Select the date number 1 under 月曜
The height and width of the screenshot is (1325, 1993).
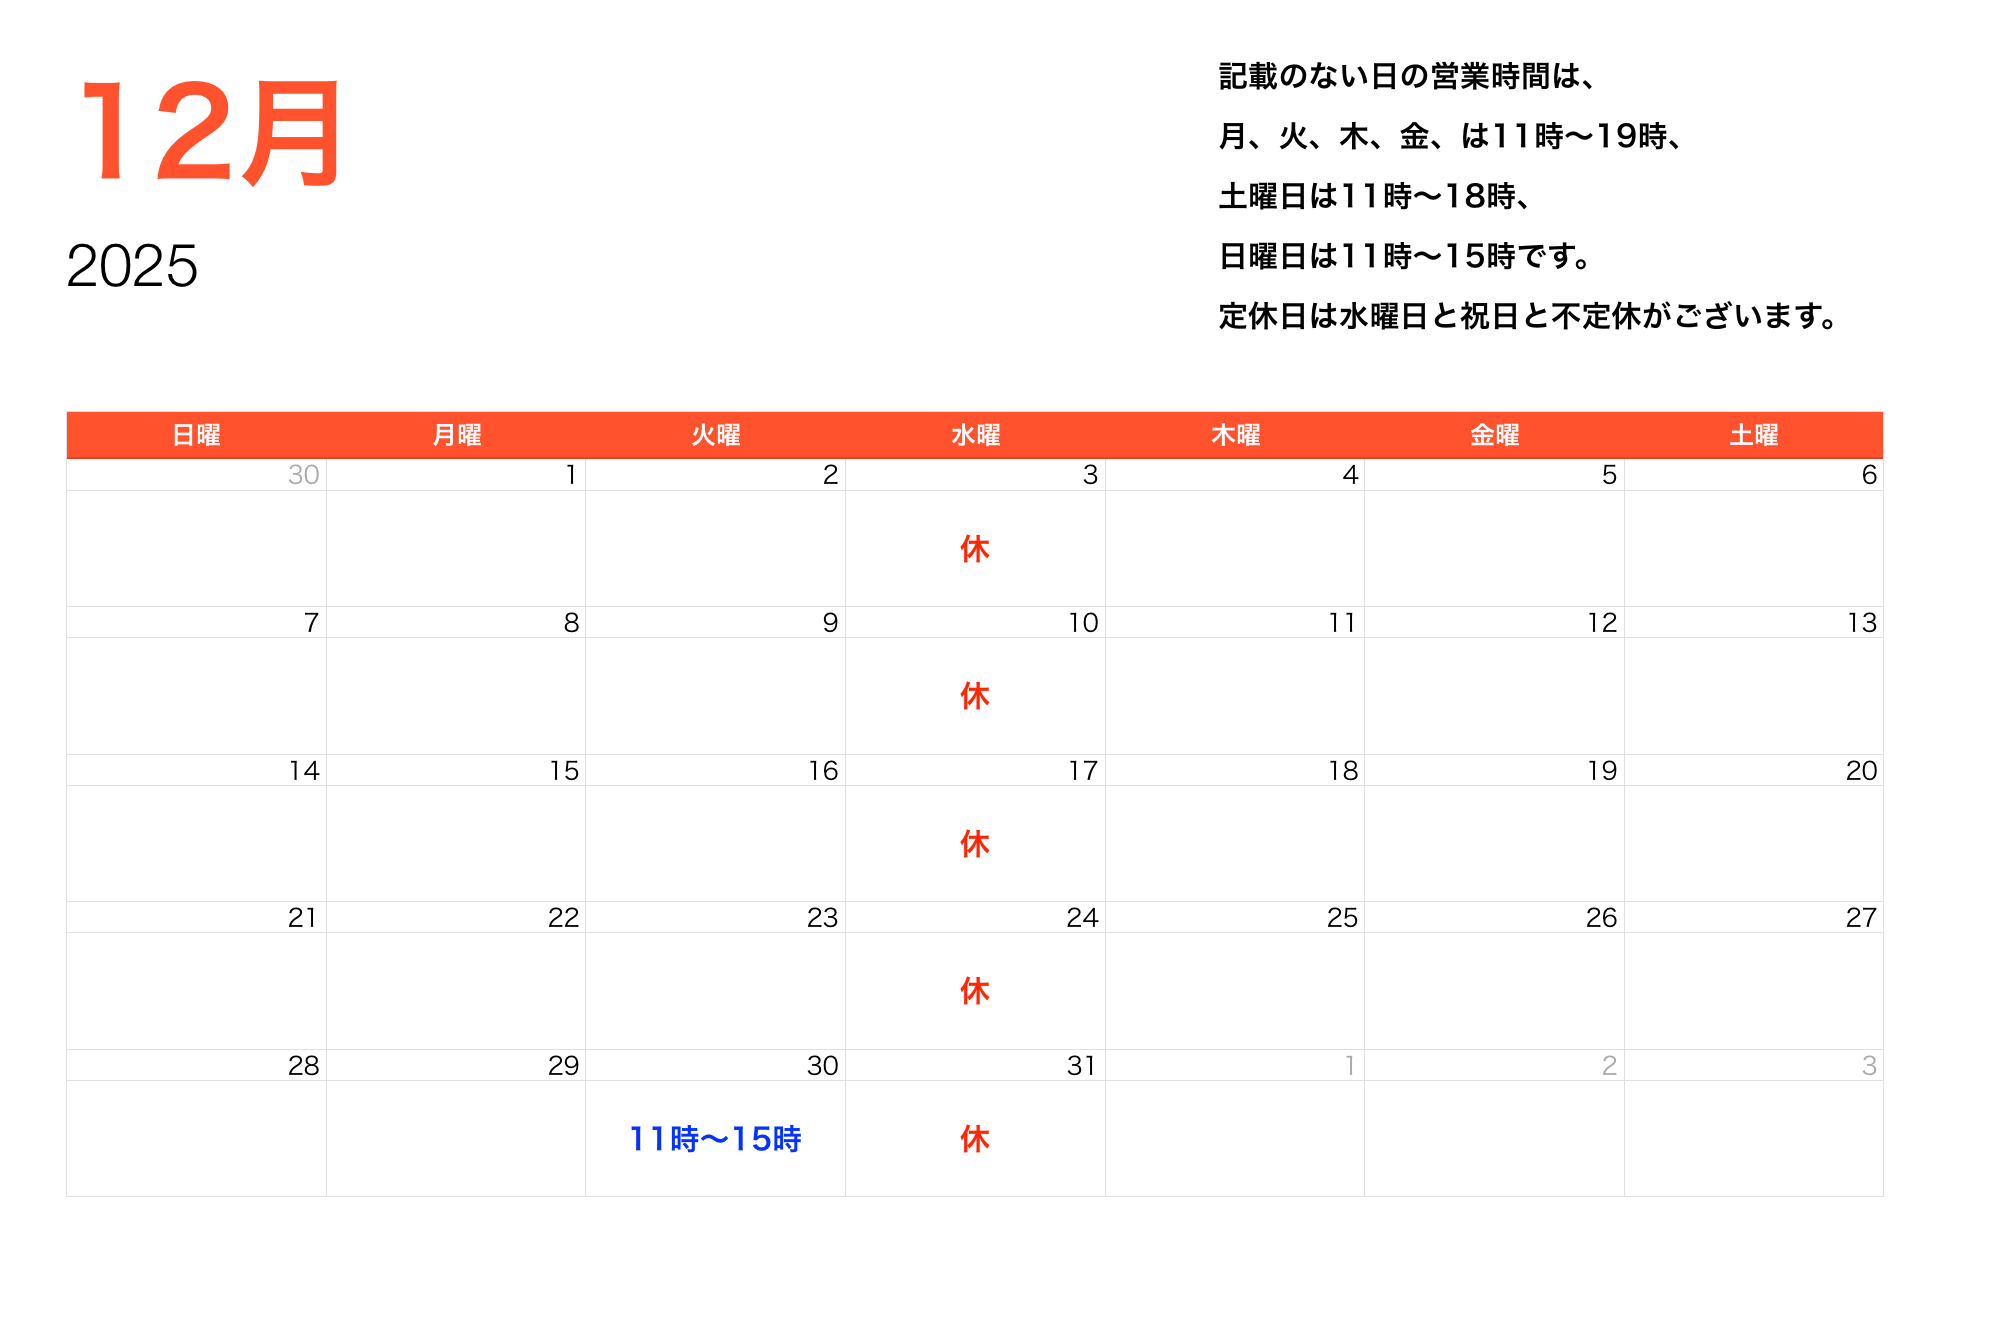571,475
